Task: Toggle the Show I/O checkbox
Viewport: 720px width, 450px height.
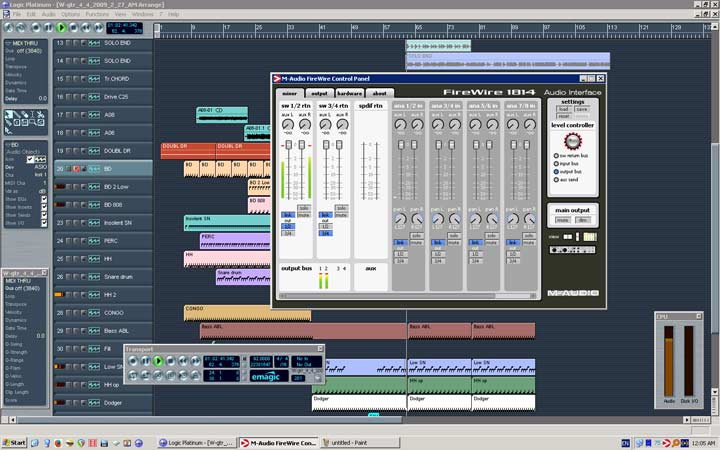Action: (44, 223)
